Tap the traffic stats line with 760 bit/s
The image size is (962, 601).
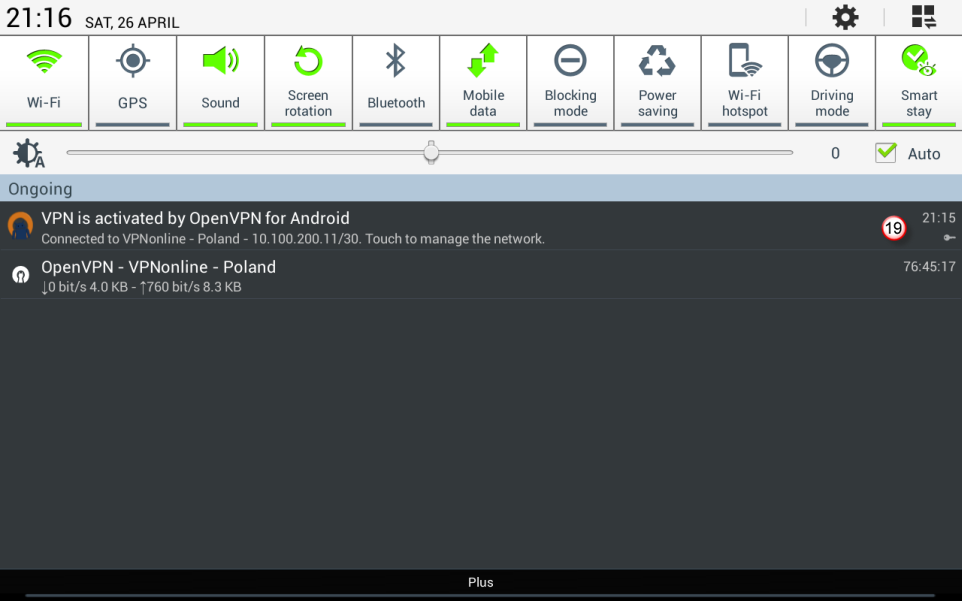coord(141,287)
